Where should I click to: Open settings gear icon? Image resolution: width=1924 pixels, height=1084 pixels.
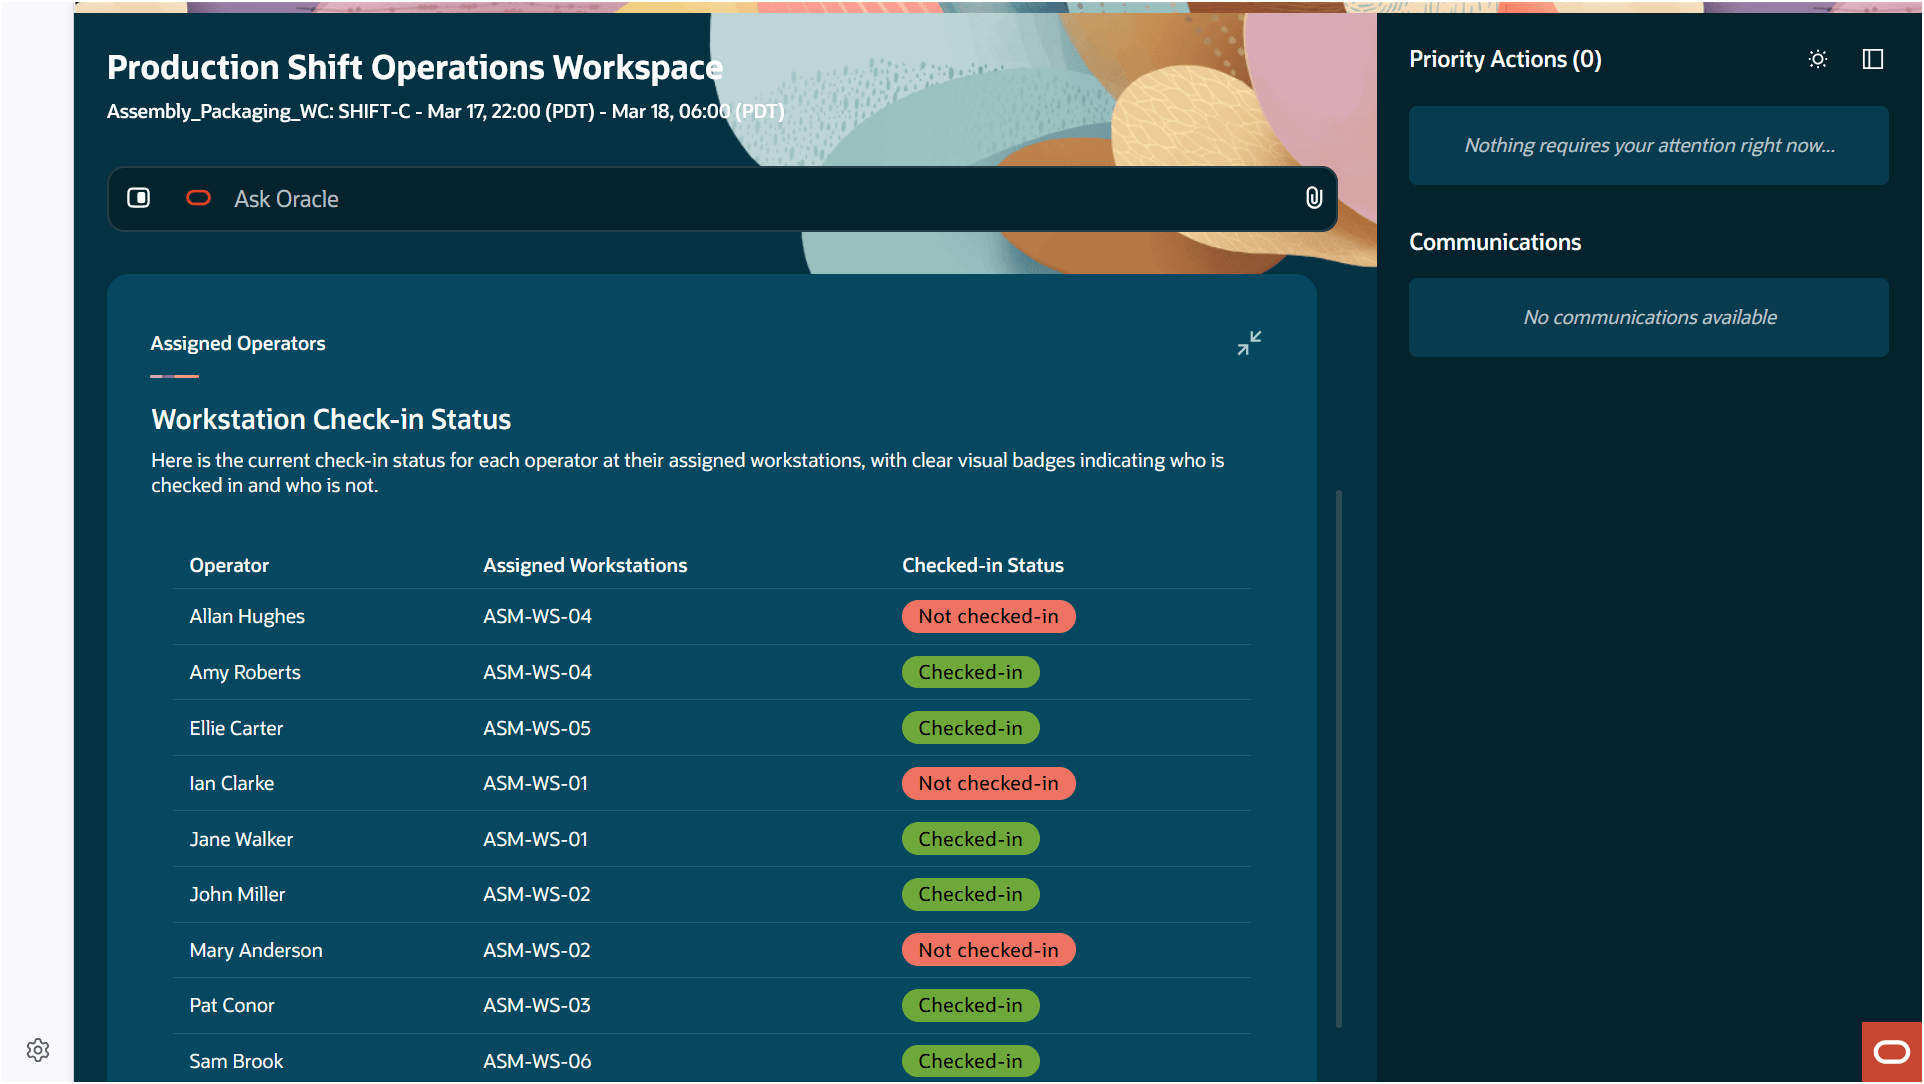click(38, 1050)
